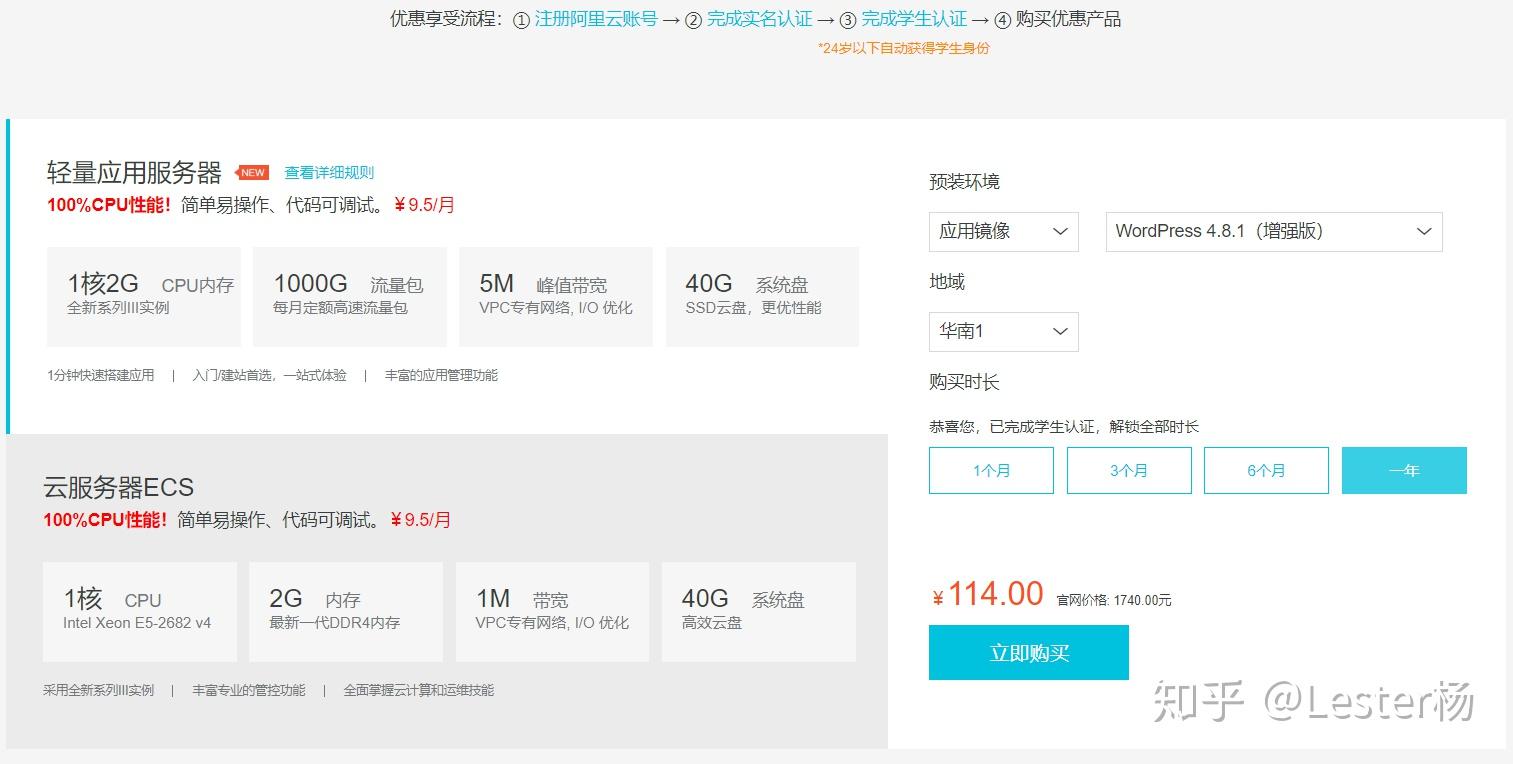
Task: Choose 6个月 purchase duration
Action: pos(1266,470)
